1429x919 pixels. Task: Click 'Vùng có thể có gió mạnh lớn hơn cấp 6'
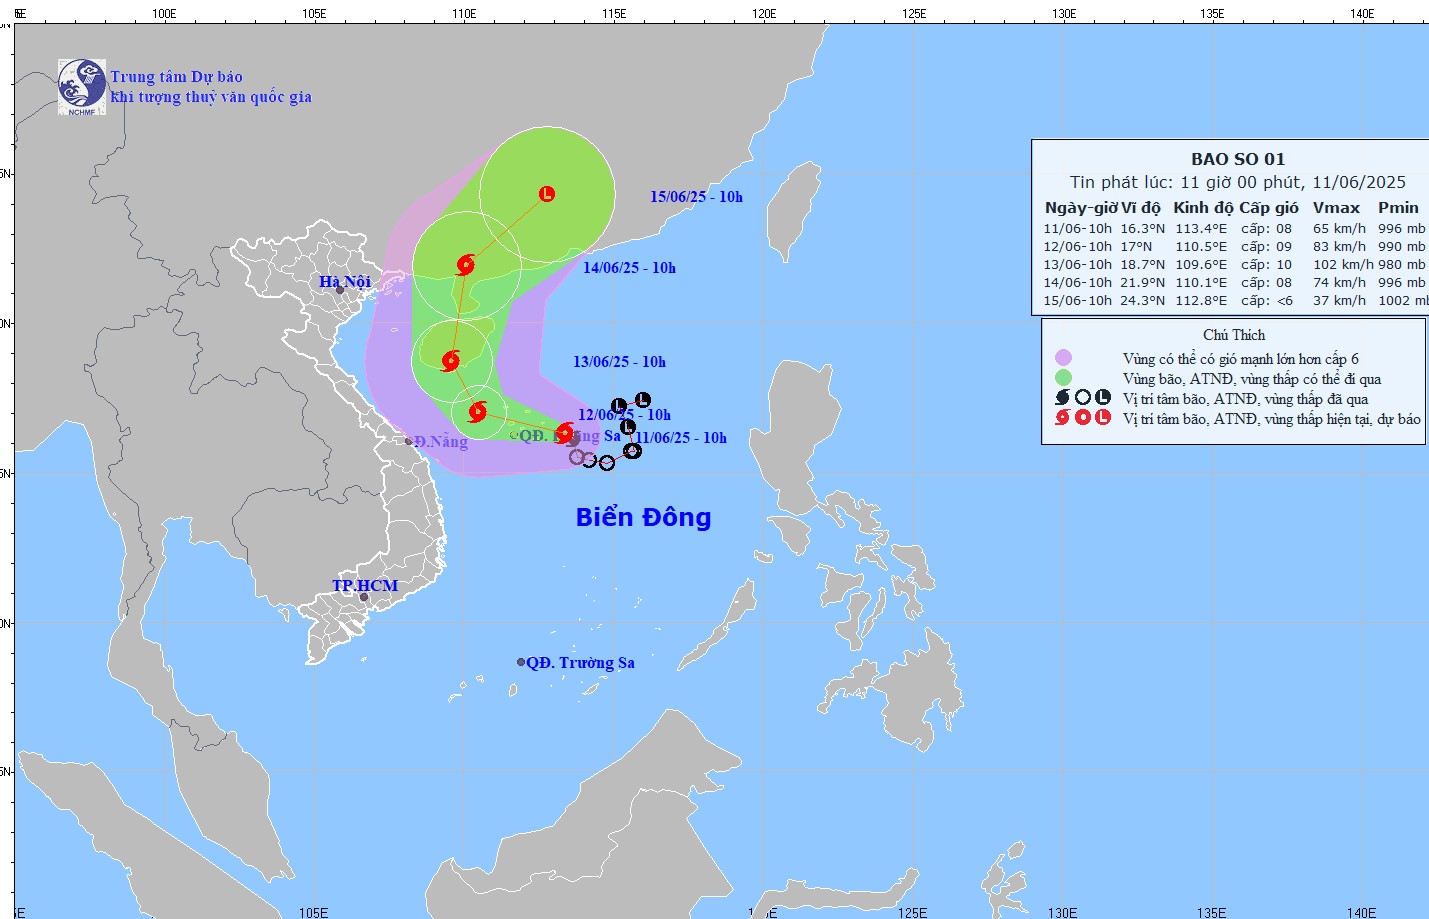pyautogui.click(x=1241, y=359)
